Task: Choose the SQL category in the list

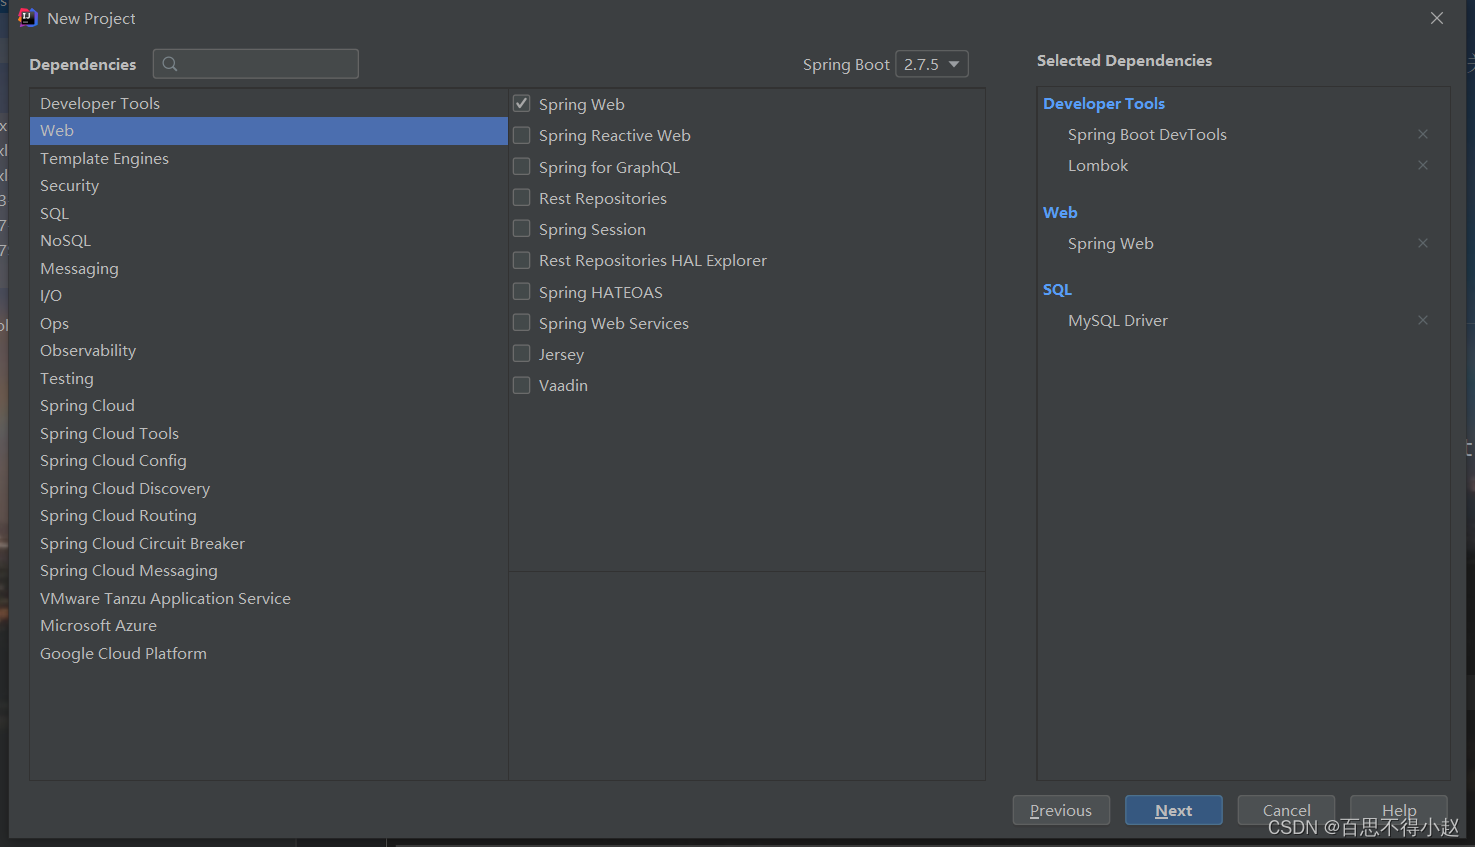Action: pos(269,213)
